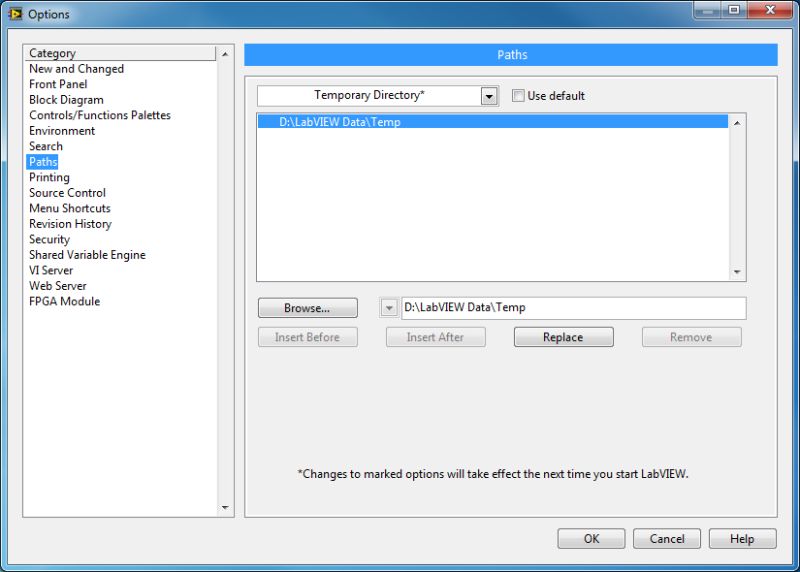Viewport: 800px width, 572px height.
Task: Click the Category list header
Action: tap(120, 53)
